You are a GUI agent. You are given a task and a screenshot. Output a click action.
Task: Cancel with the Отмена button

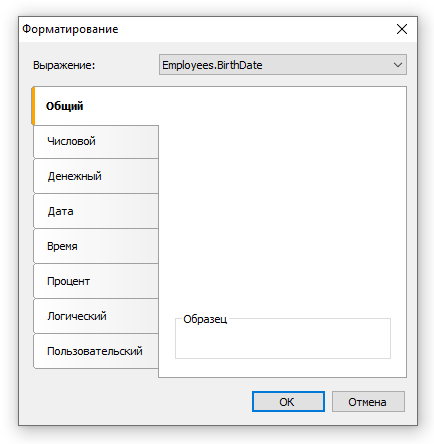pyautogui.click(x=368, y=402)
